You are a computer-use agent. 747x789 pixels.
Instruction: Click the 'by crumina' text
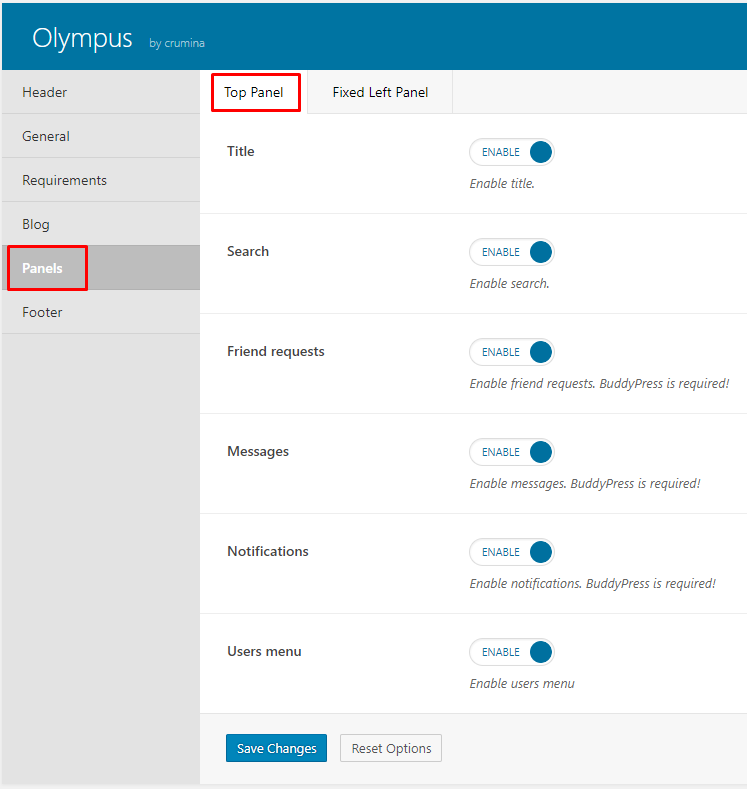[177, 43]
